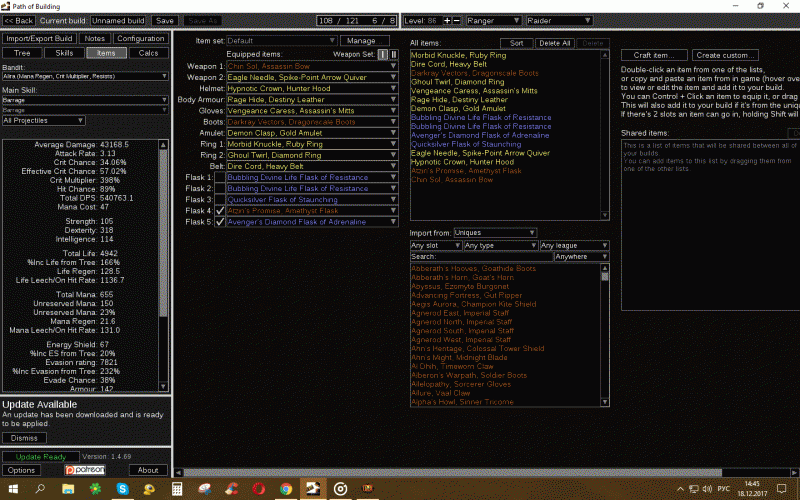Disable Flask 4 Atziri's Promise checkbox
This screenshot has width=800, height=500.
tap(220, 211)
